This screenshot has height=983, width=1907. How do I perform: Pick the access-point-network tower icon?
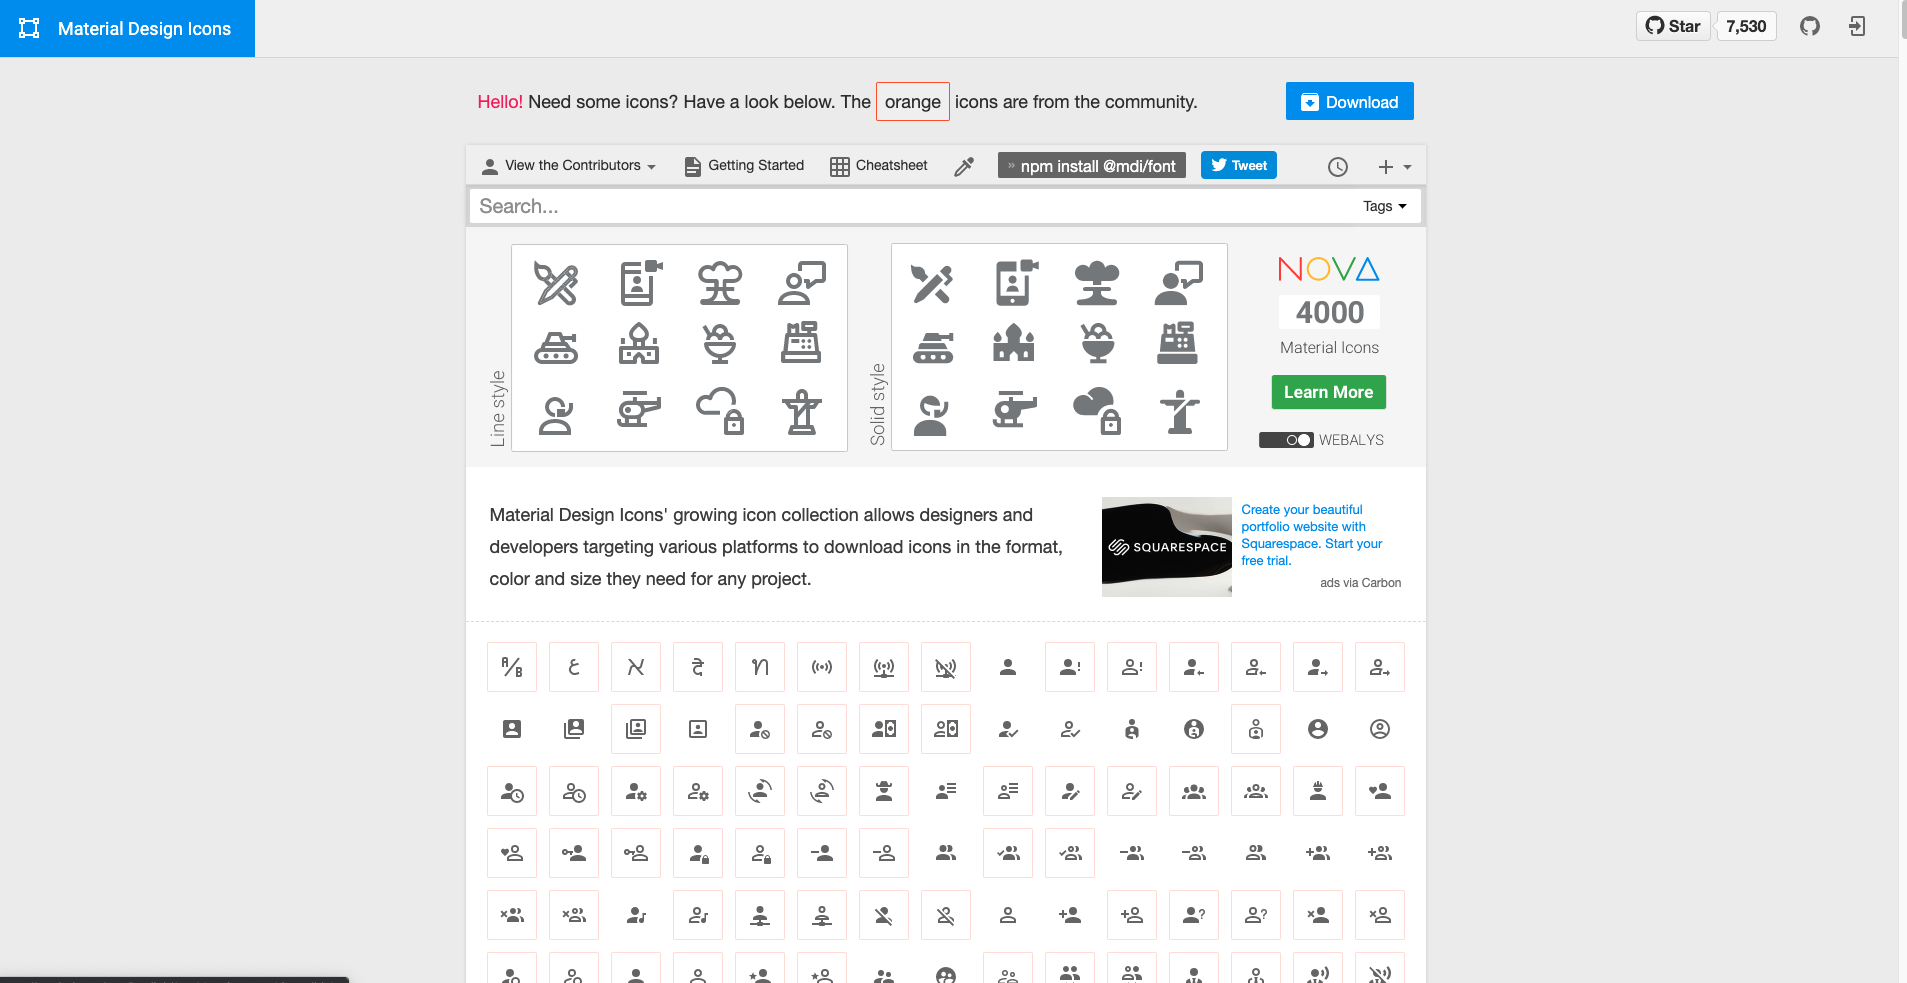[884, 667]
